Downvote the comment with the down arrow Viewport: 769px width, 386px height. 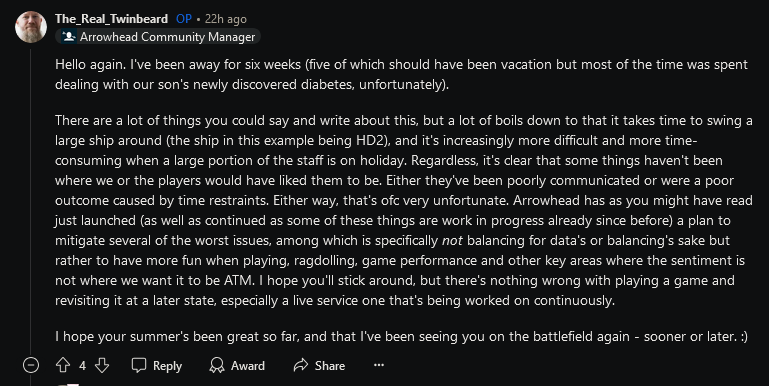coord(102,365)
